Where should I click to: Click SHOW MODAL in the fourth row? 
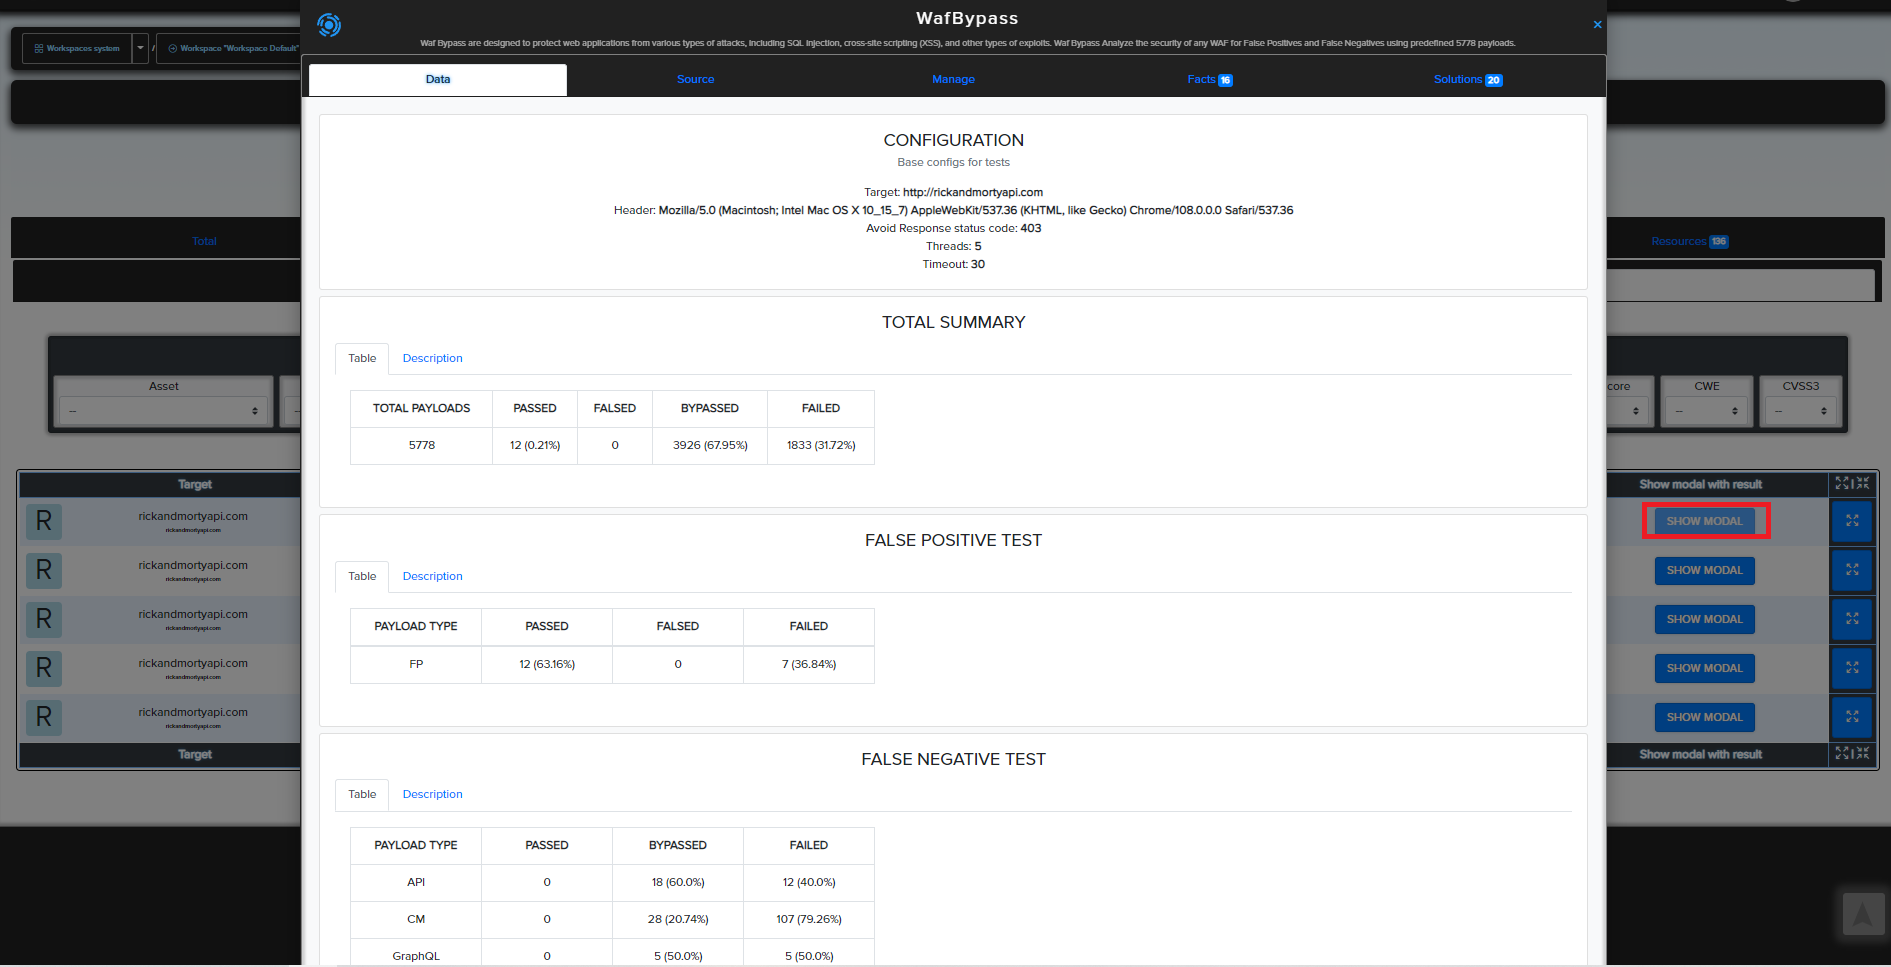coord(1704,668)
